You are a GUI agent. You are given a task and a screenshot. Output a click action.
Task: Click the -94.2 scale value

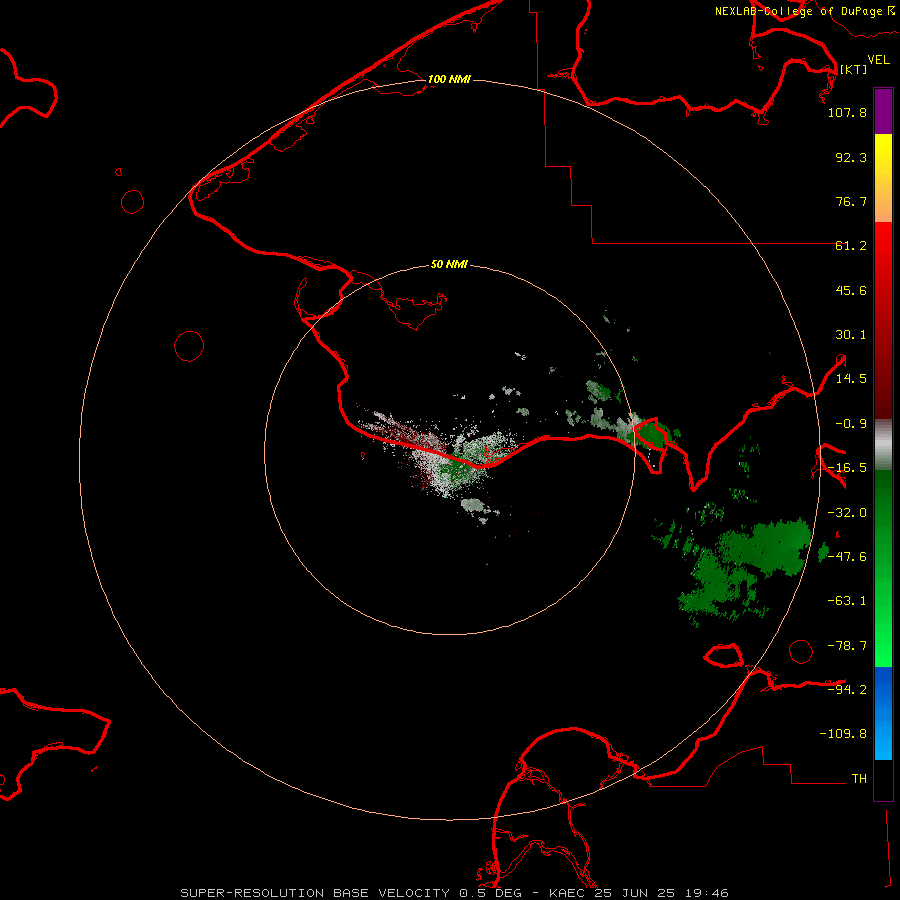[x=847, y=689]
